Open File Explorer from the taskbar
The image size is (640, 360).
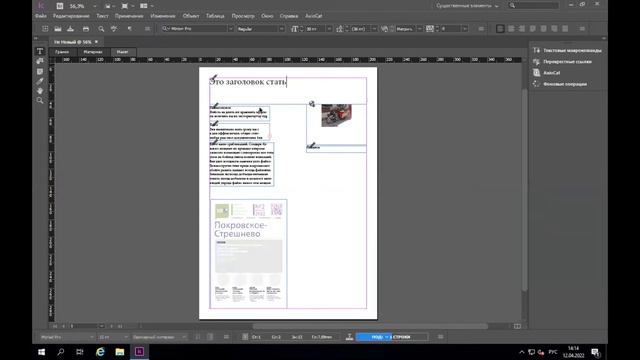pos(120,352)
